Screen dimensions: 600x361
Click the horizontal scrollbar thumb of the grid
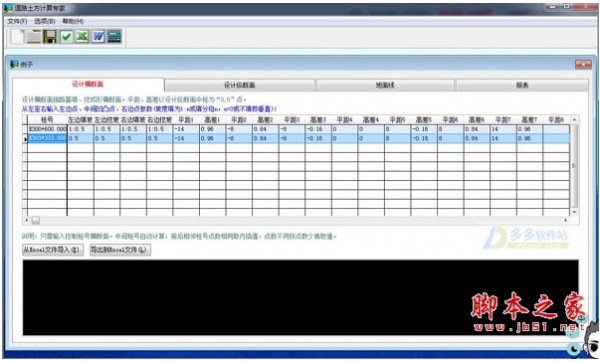36,220
